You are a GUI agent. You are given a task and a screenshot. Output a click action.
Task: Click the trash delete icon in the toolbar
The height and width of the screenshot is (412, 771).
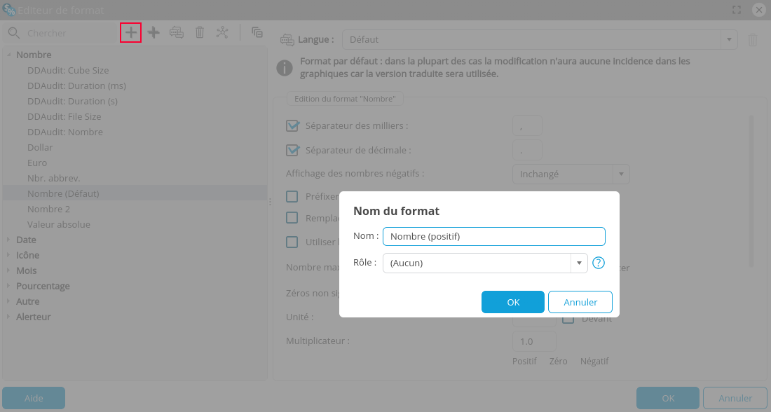pyautogui.click(x=199, y=32)
